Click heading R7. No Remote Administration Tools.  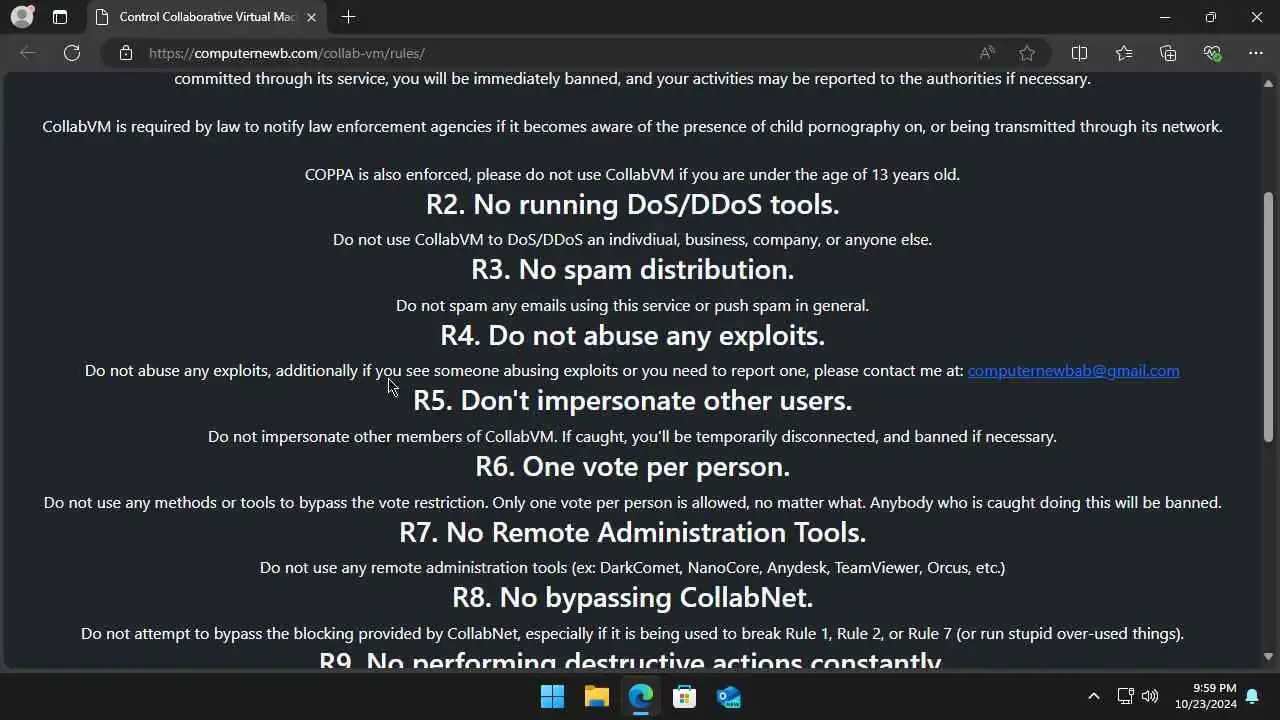[x=632, y=532]
